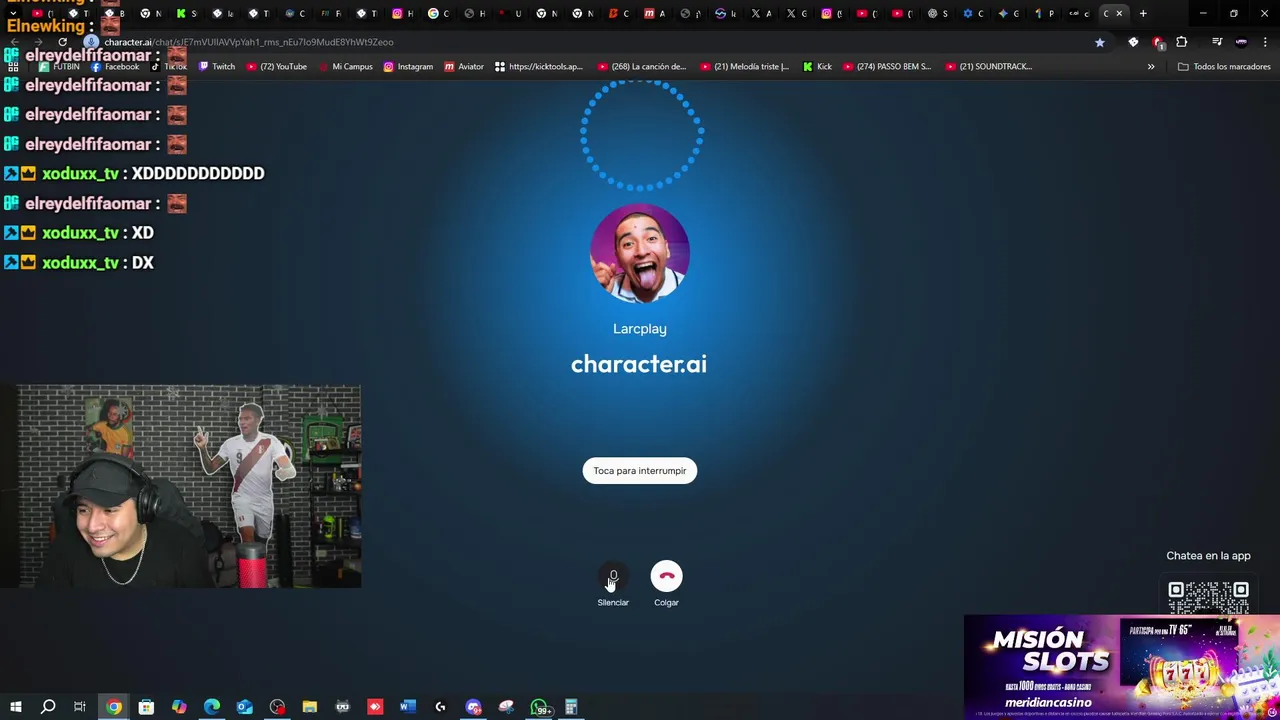Open Task View on the taskbar

(x=80, y=707)
